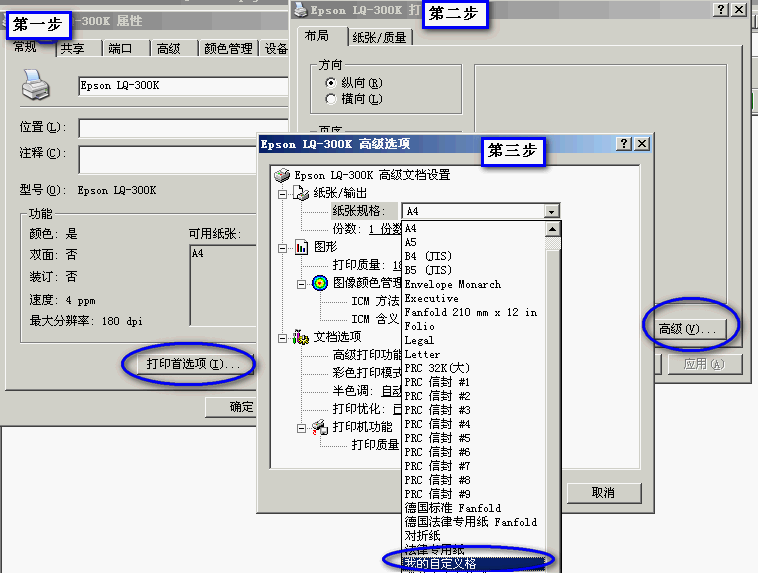Select Legal paper size
Viewport: 758px width, 573px height.
coord(474,340)
